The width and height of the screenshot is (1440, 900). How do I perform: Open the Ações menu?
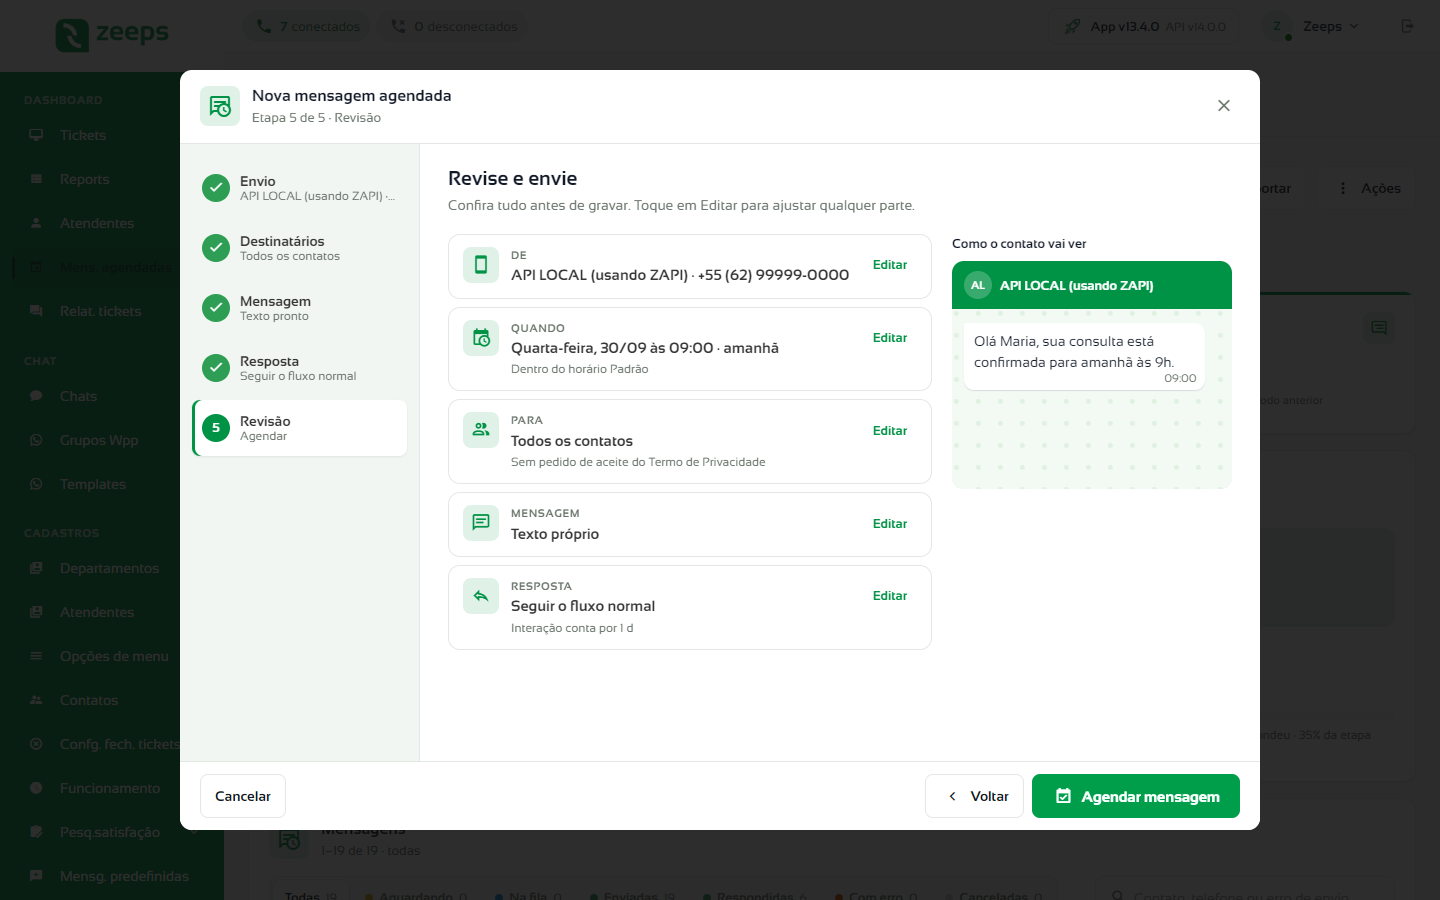[x=1369, y=188]
